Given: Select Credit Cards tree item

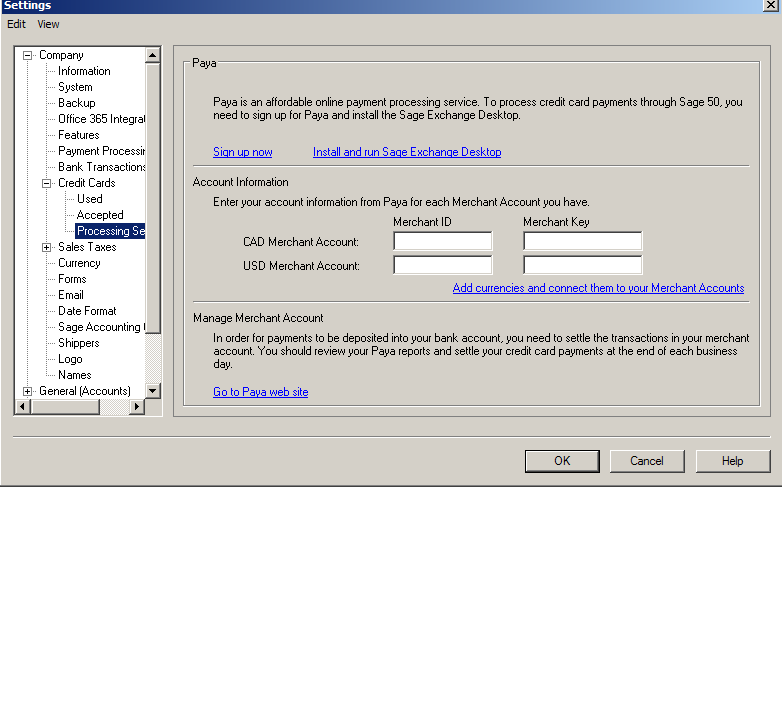Looking at the screenshot, I should point(87,183).
